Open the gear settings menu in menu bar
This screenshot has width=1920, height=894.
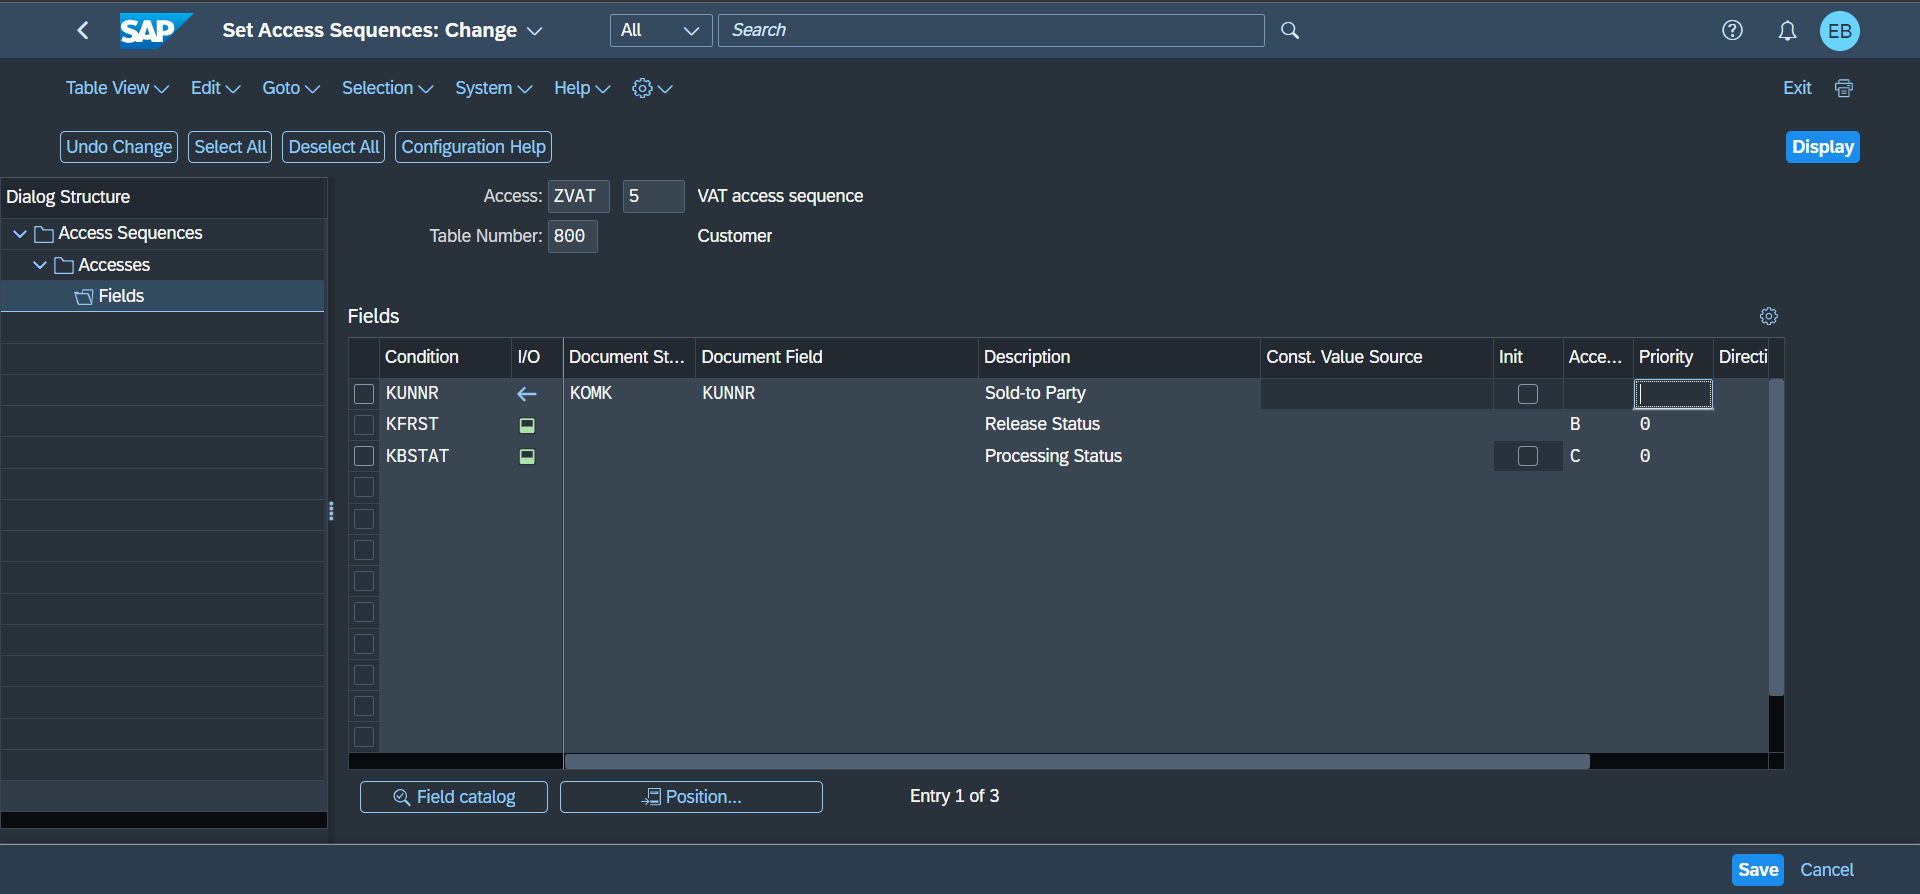point(652,88)
